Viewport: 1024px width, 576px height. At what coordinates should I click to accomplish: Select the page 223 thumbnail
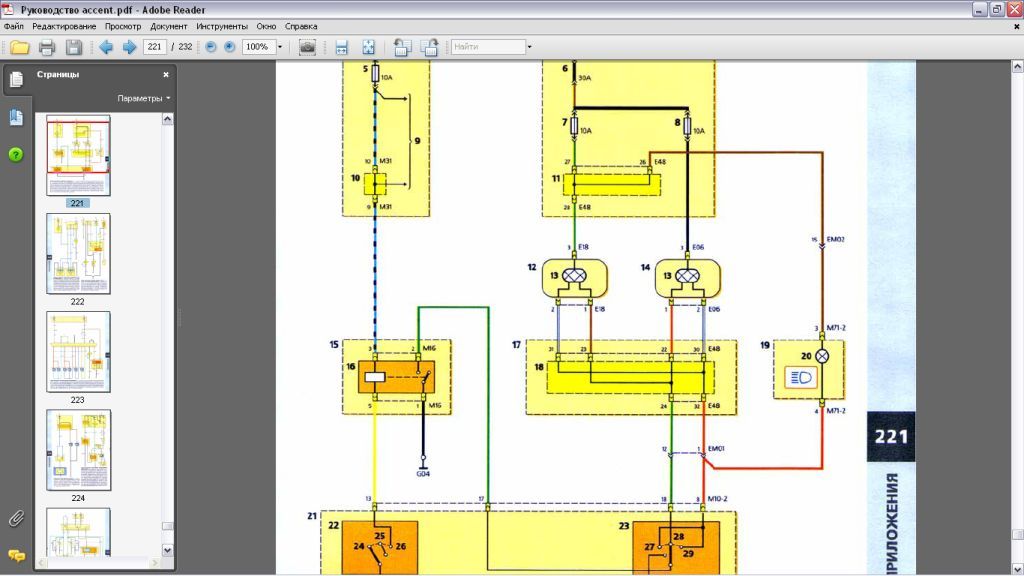point(78,351)
